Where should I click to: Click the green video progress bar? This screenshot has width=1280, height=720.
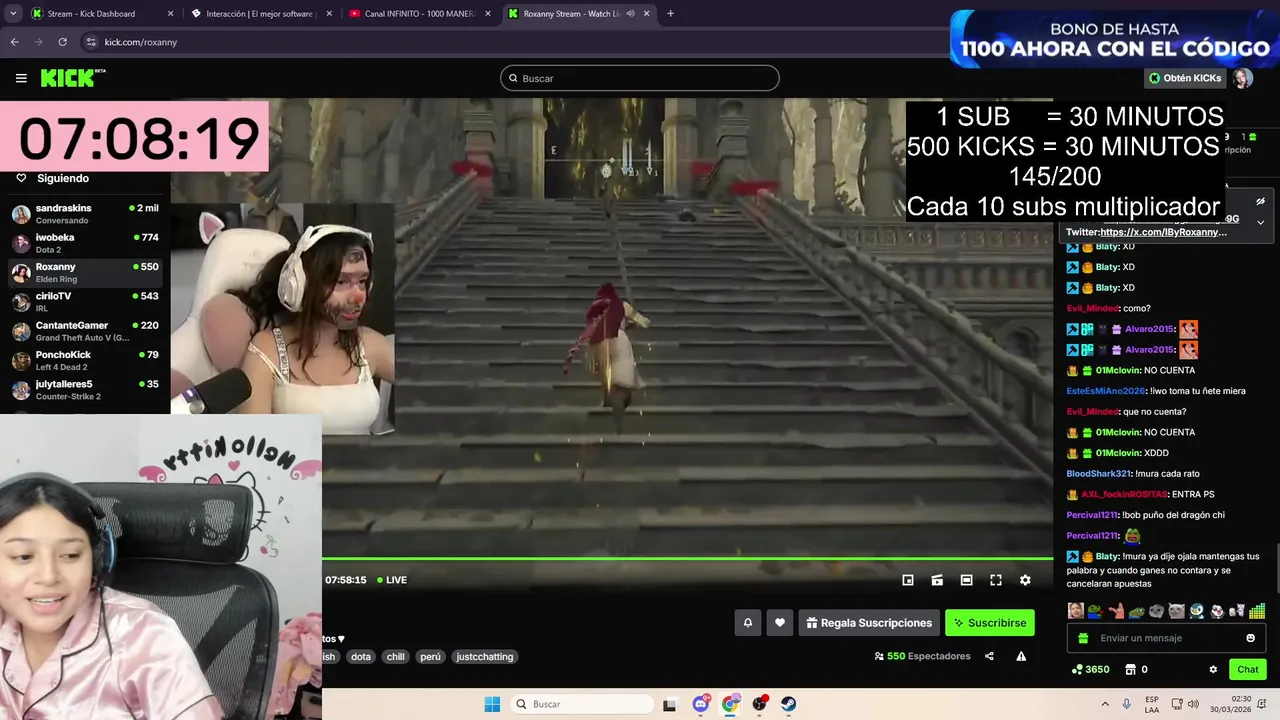687,559
